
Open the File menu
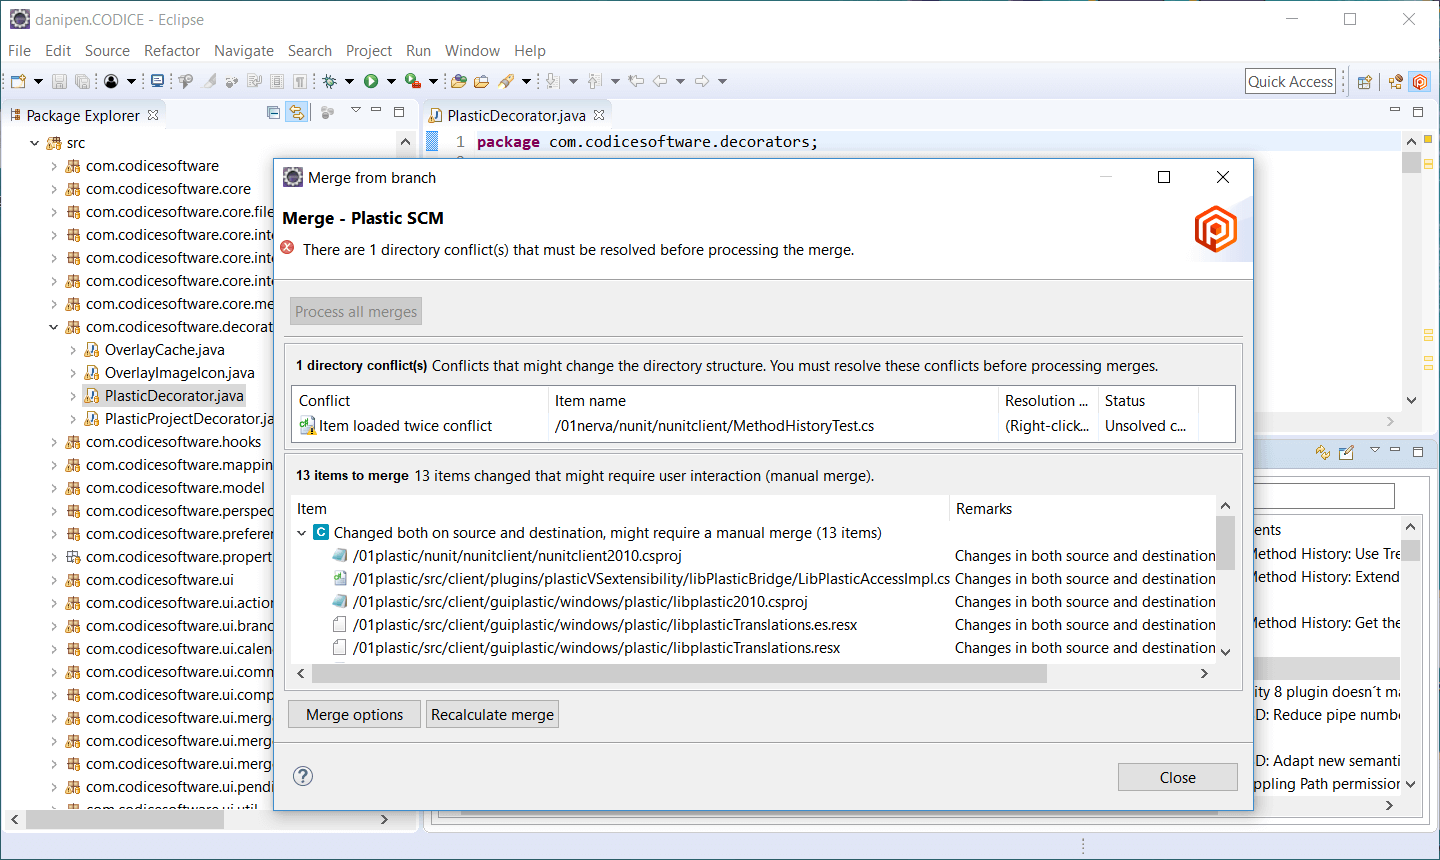pyautogui.click(x=19, y=50)
